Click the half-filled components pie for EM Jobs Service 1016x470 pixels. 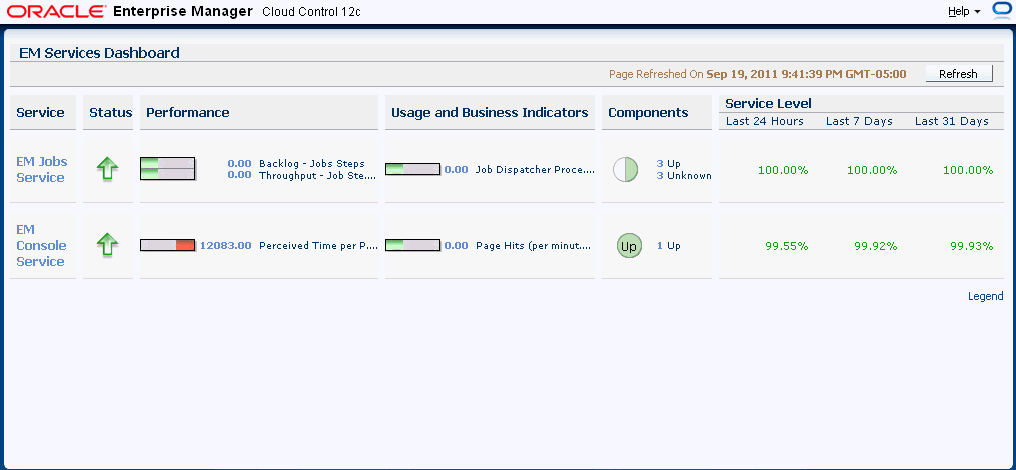click(626, 170)
